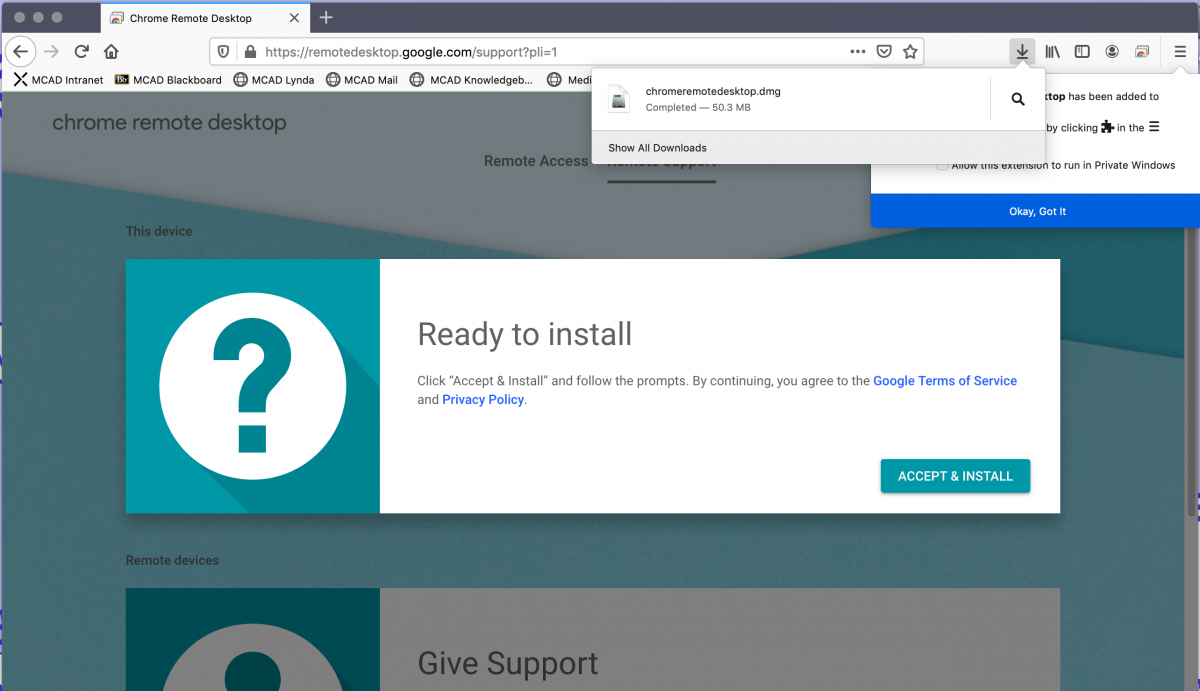
Task: Open the MCAD Knowledgeb... bookmark
Action: (x=471, y=80)
